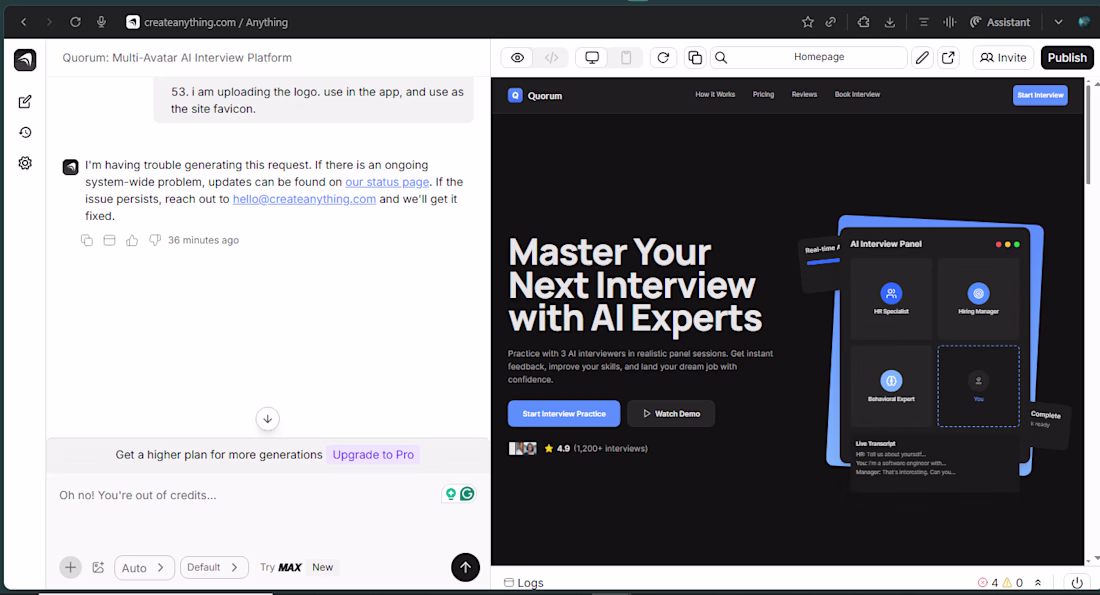
Task: Switch to code view with the brackets icon
Action: point(551,58)
